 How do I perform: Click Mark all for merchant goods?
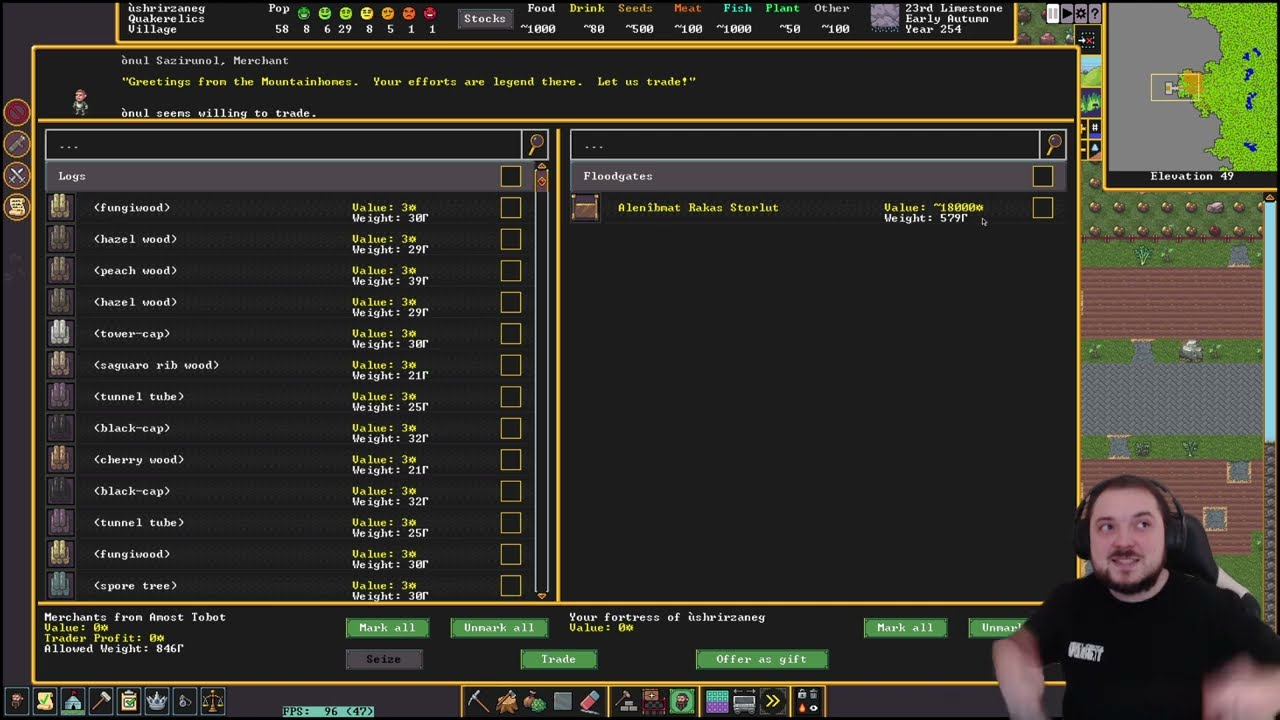click(x=387, y=628)
